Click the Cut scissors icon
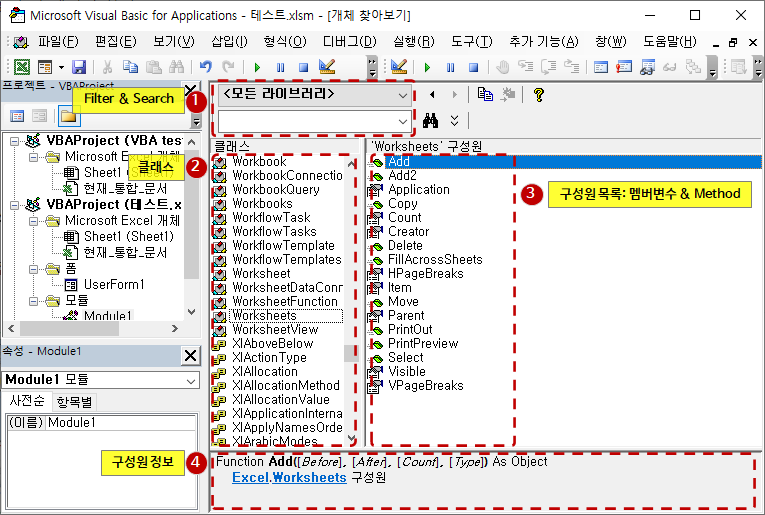The width and height of the screenshot is (765, 515). (x=107, y=66)
